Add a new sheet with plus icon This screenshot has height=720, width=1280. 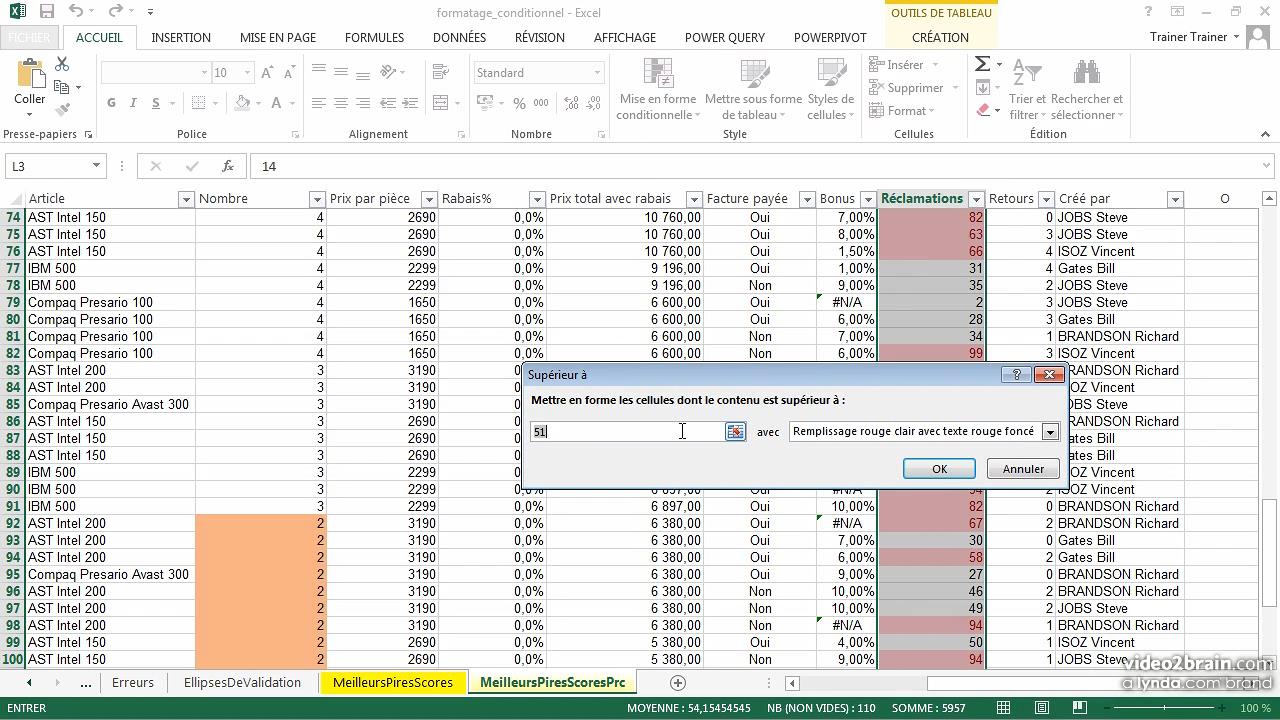click(677, 683)
